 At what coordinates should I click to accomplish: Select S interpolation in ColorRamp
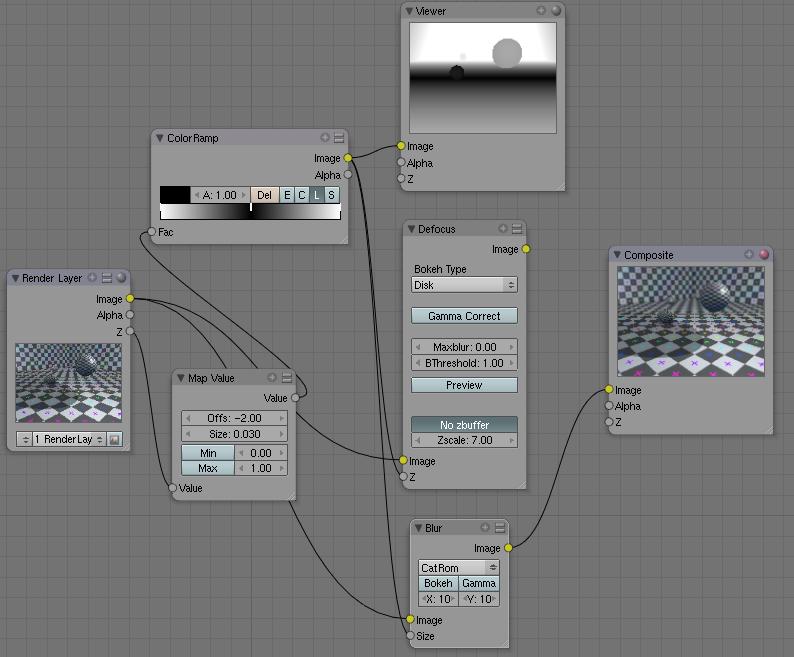[331, 195]
